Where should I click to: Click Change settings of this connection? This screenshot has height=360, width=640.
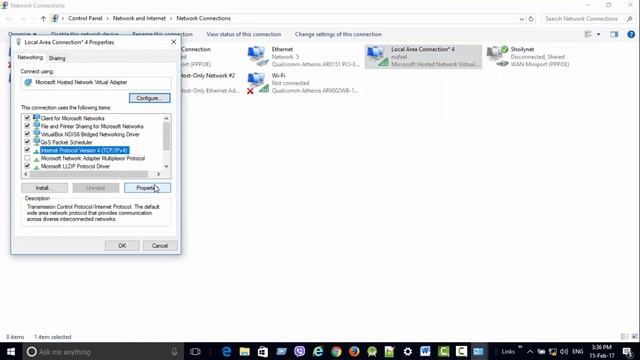click(338, 34)
